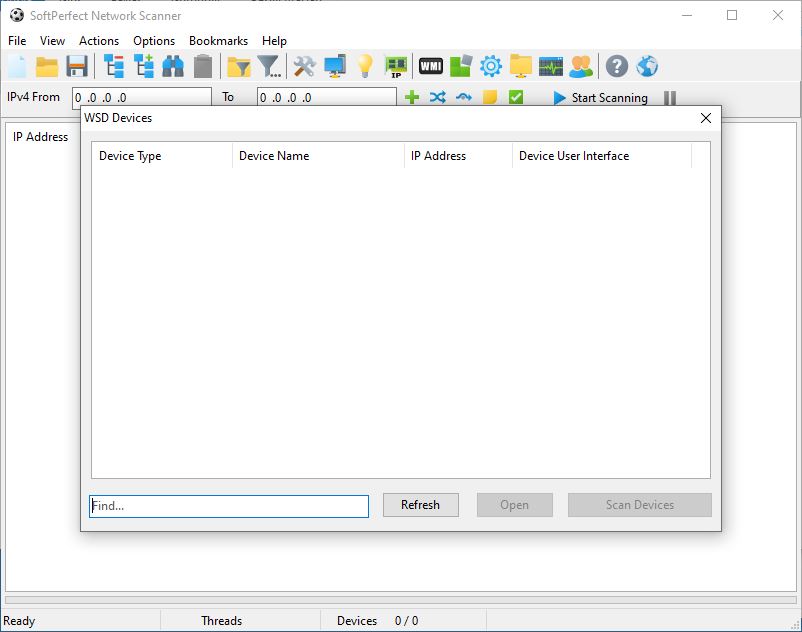Click the IPv4 From address field
The height and width of the screenshot is (632, 802).
point(142,97)
